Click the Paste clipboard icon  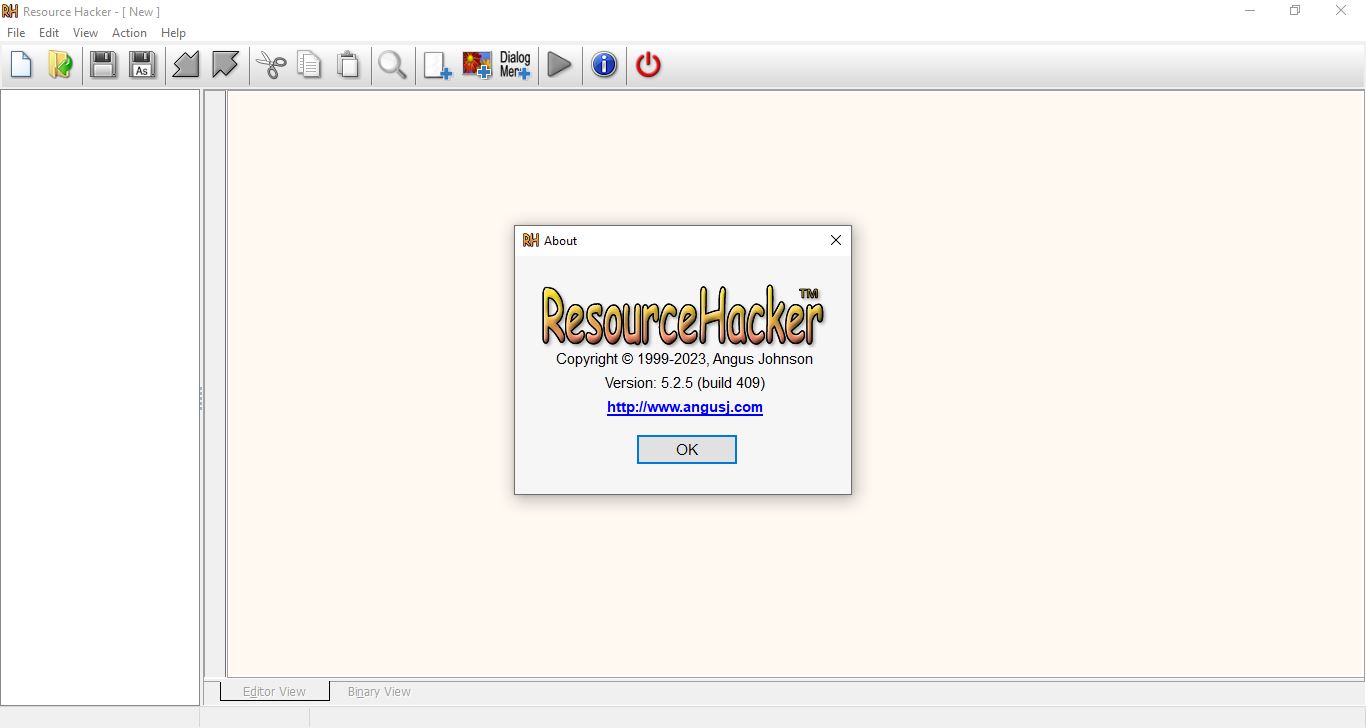click(x=348, y=65)
